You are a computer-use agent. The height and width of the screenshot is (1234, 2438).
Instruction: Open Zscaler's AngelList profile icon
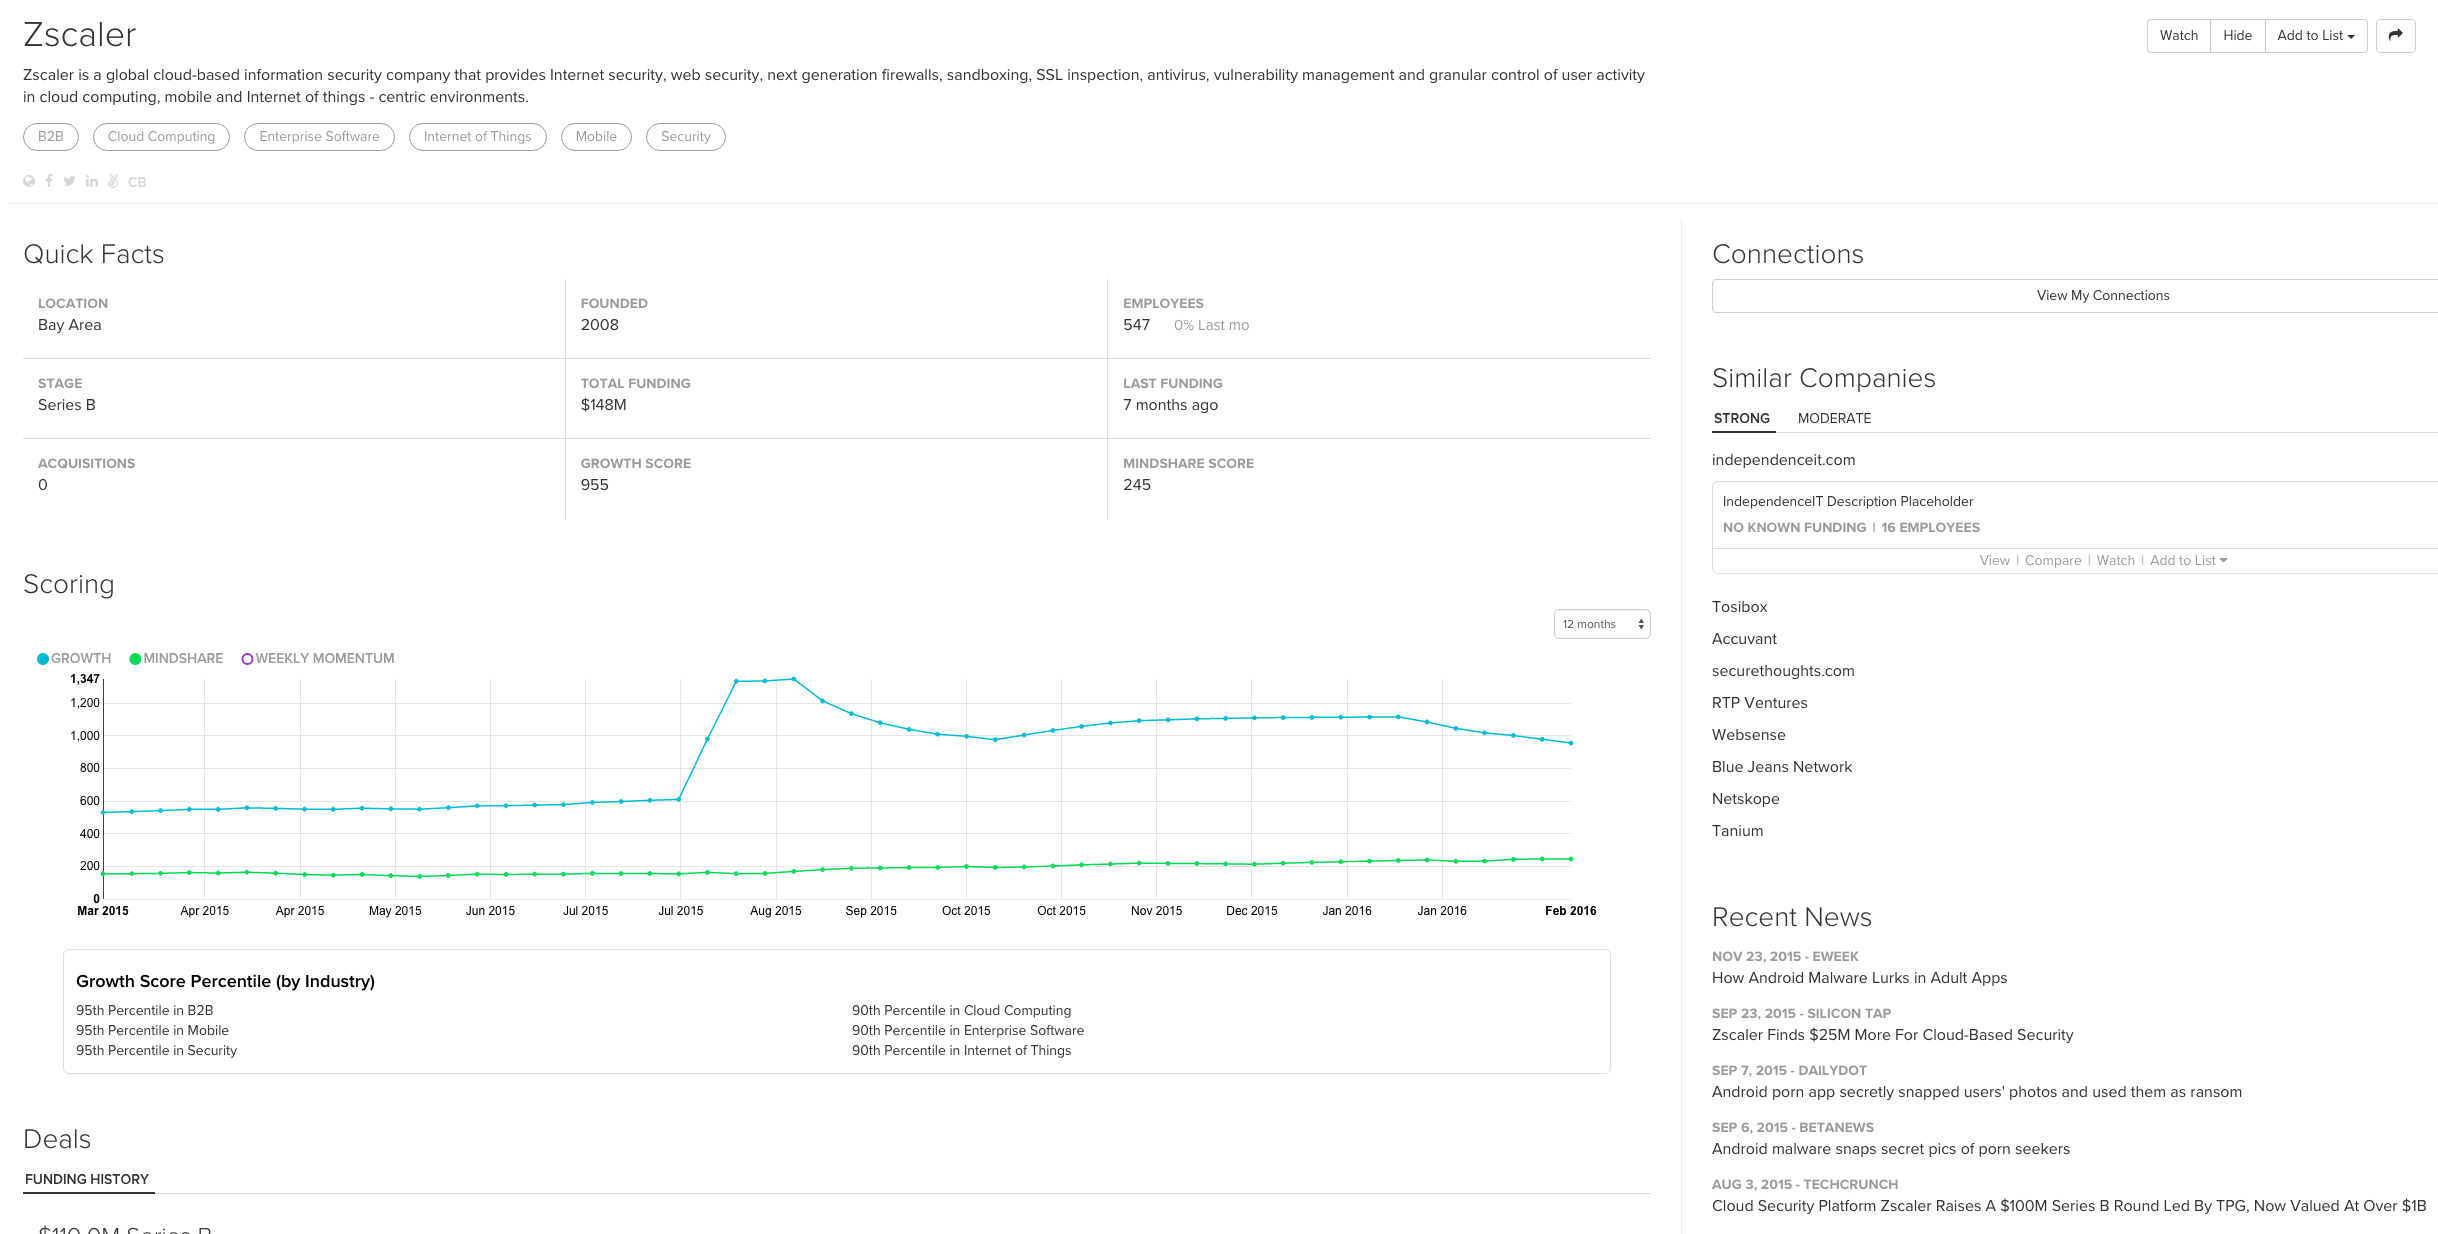[x=113, y=181]
